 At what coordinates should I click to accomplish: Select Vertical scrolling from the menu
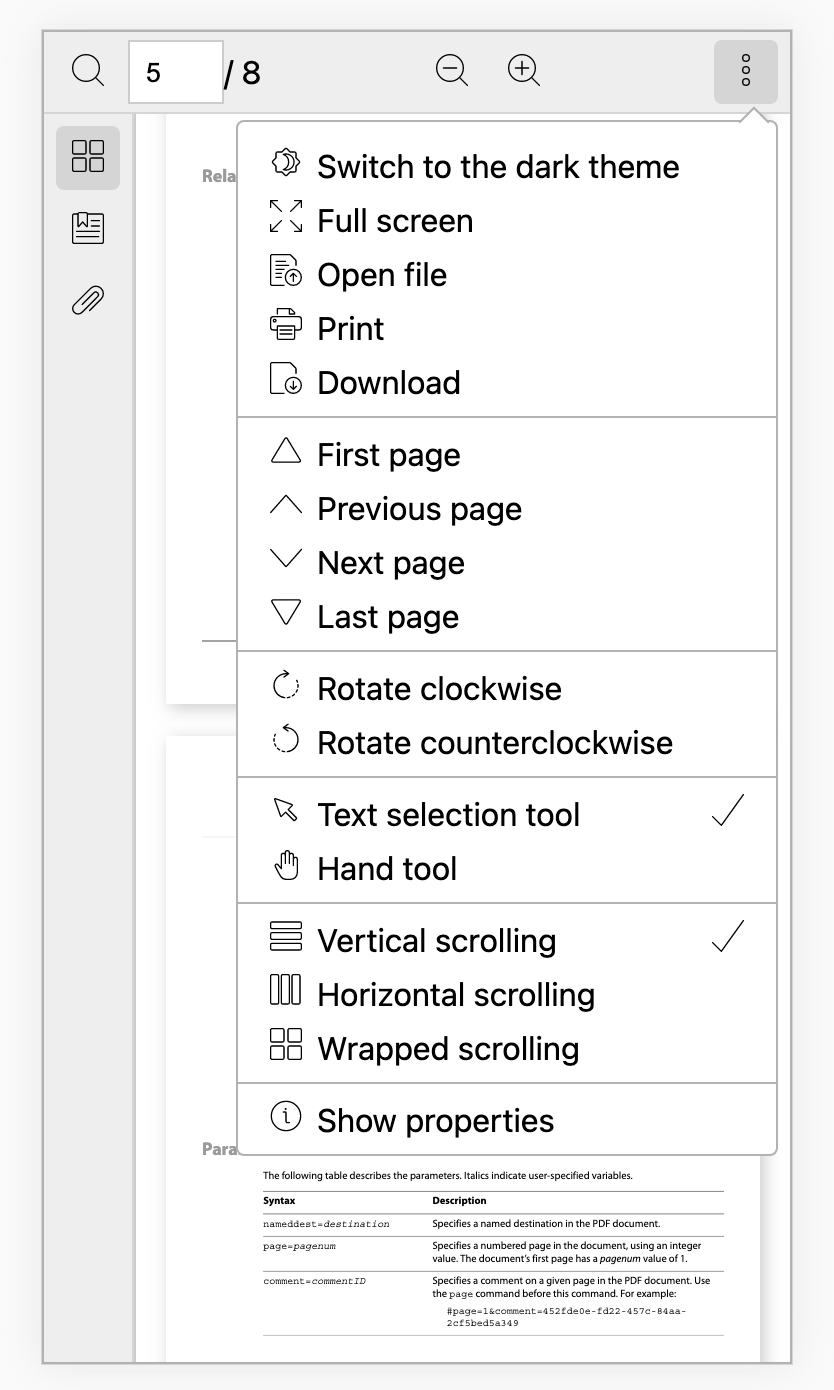coord(436,940)
